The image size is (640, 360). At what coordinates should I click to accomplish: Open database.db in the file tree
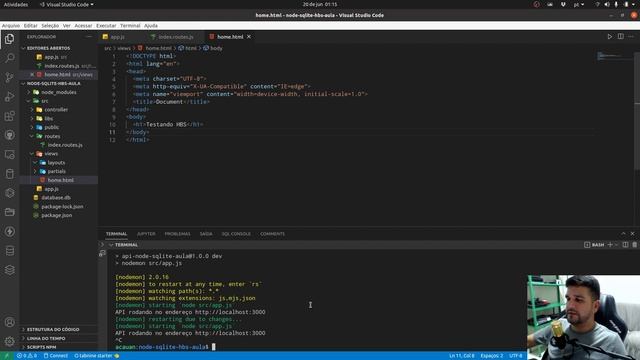click(x=56, y=198)
